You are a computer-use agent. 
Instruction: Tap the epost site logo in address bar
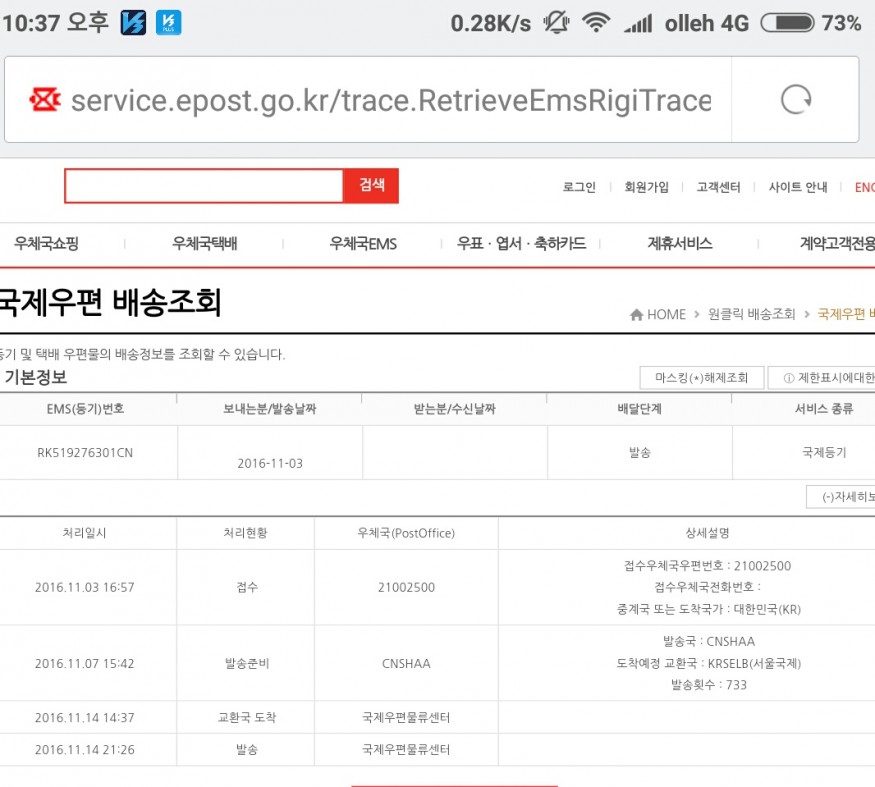pyautogui.click(x=45, y=100)
